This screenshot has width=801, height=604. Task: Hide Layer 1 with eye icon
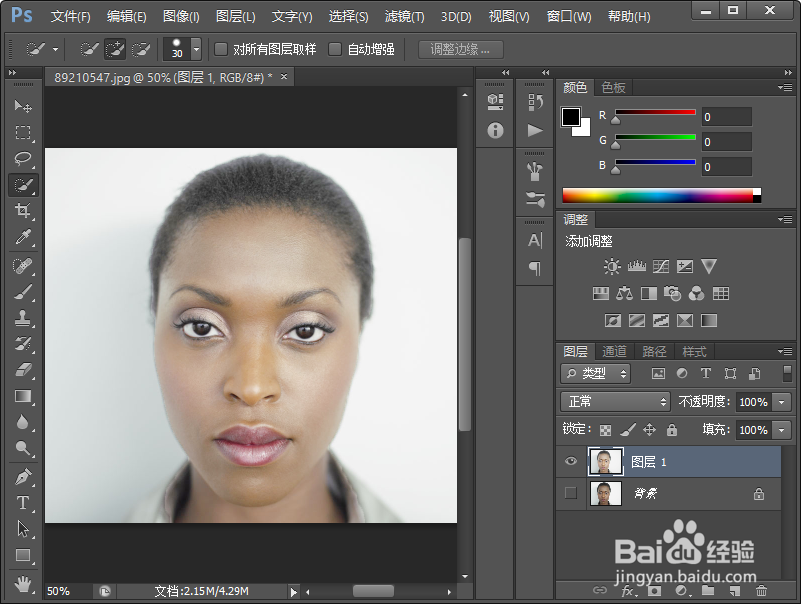[x=571, y=461]
